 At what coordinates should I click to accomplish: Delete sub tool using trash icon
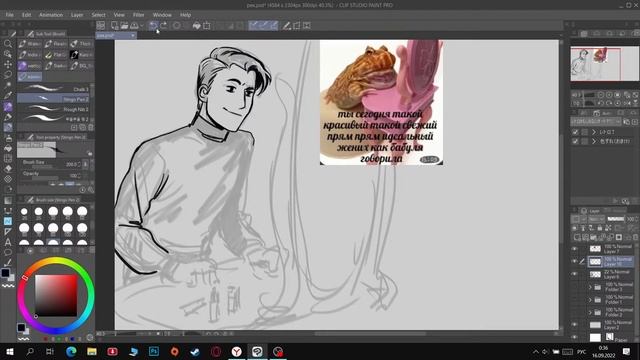[91, 127]
